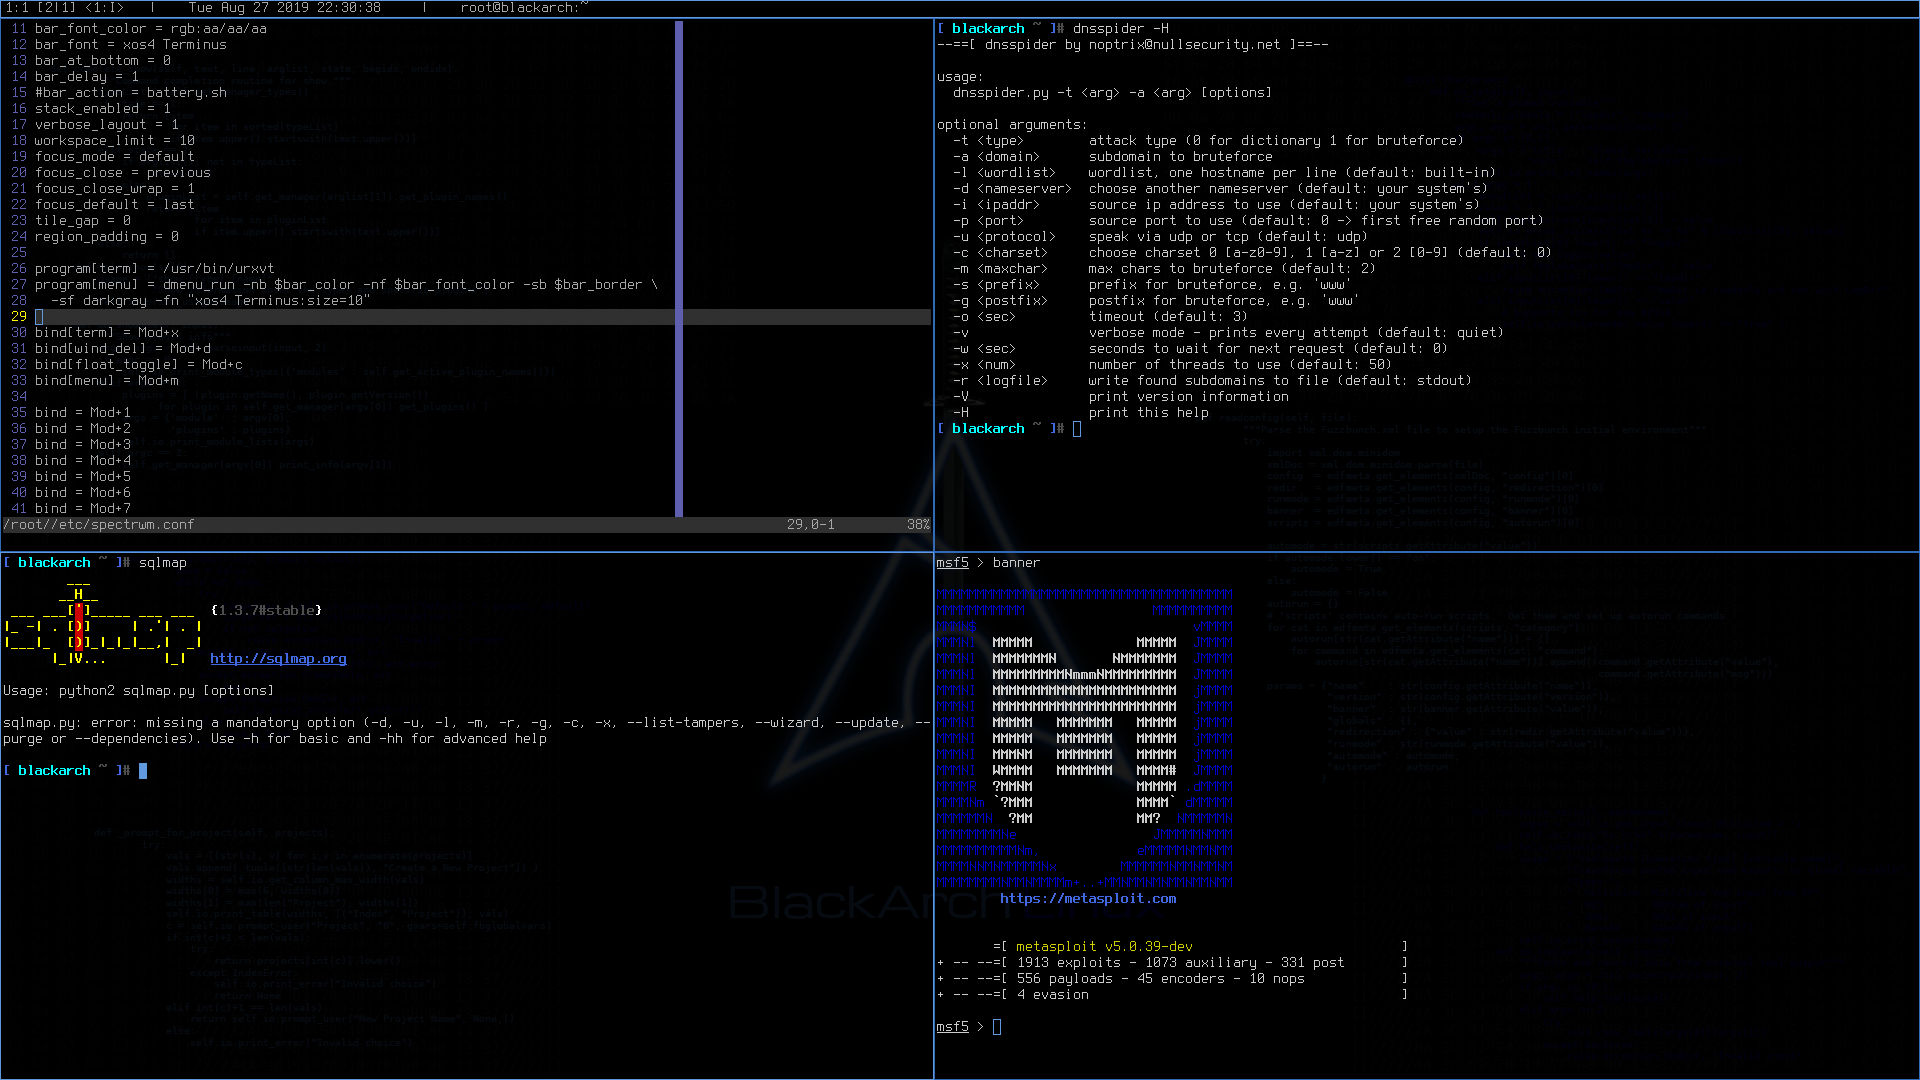Viewport: 1920px width, 1080px height.
Task: Focus the msf5 prompt at the bottom
Action: pos(996,1027)
